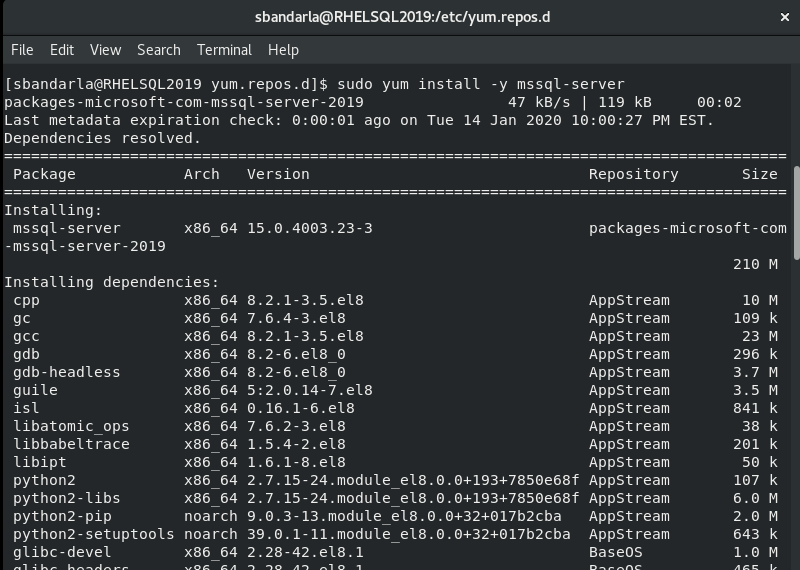The width and height of the screenshot is (800, 570).
Task: Click the 'libbabeltrace' package name
Action: (x=71, y=444)
